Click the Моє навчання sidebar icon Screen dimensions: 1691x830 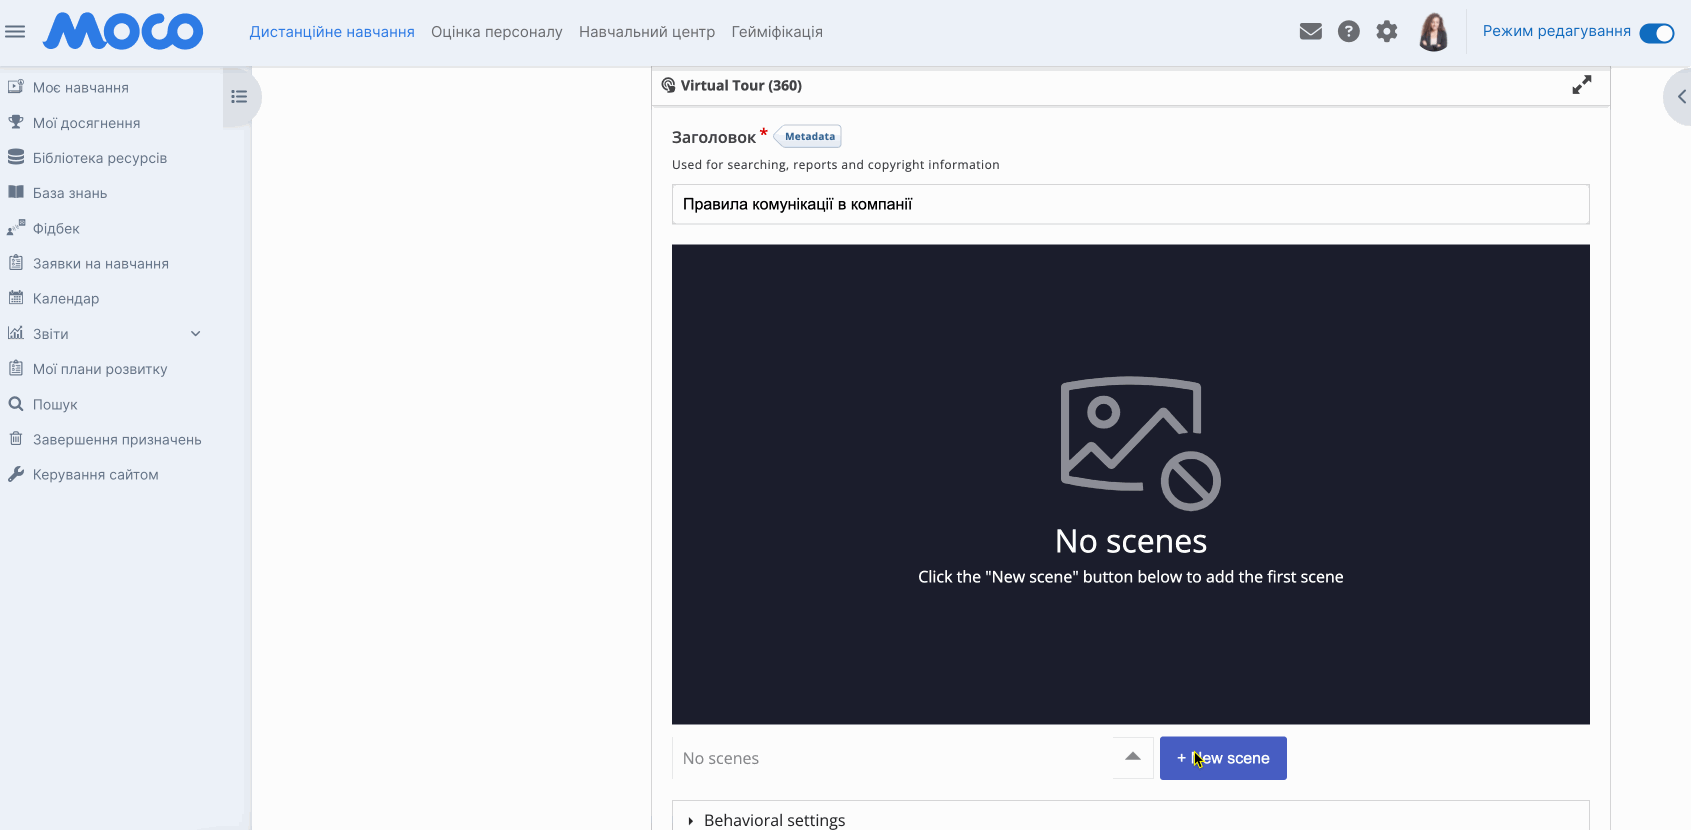point(16,87)
